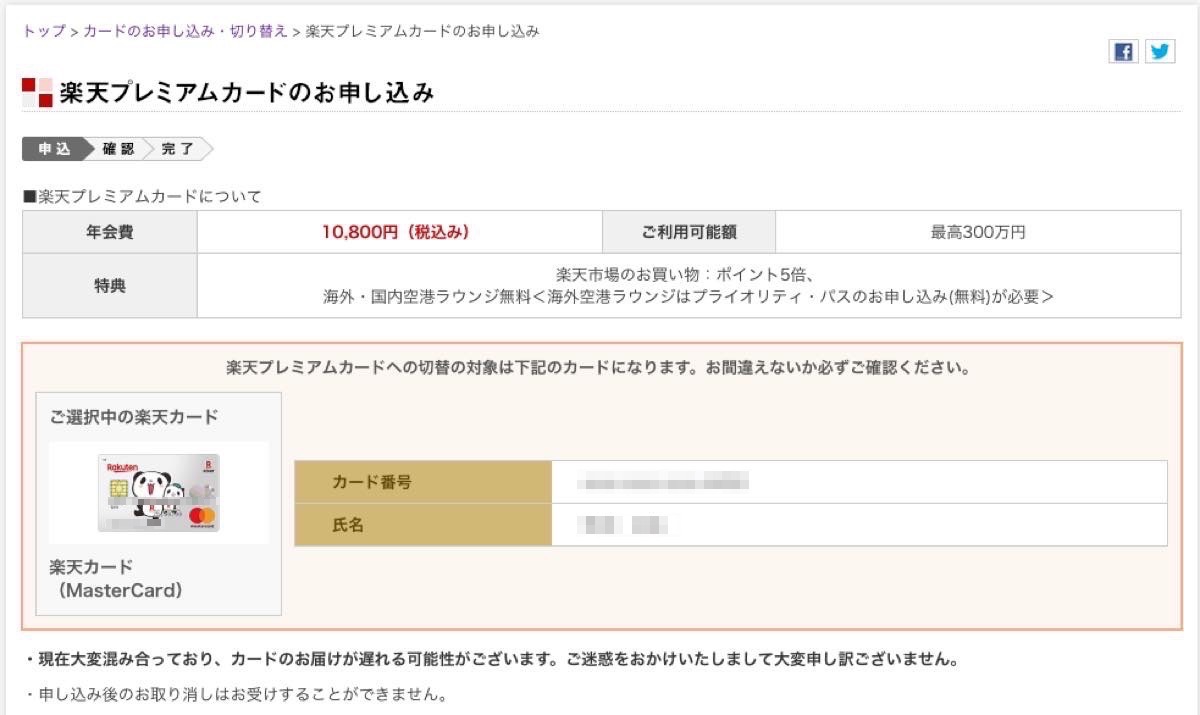Image resolution: width=1200 pixels, height=715 pixels.
Task: Click the 切替の対象は下記のカード notice text
Action: click(598, 368)
